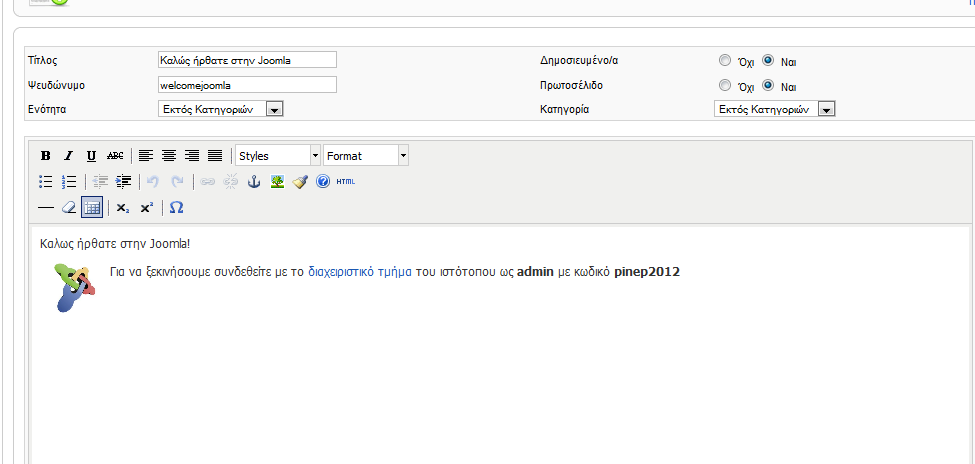Click the unlink broken-chain icon
The height and width of the screenshot is (464, 975).
[231, 182]
